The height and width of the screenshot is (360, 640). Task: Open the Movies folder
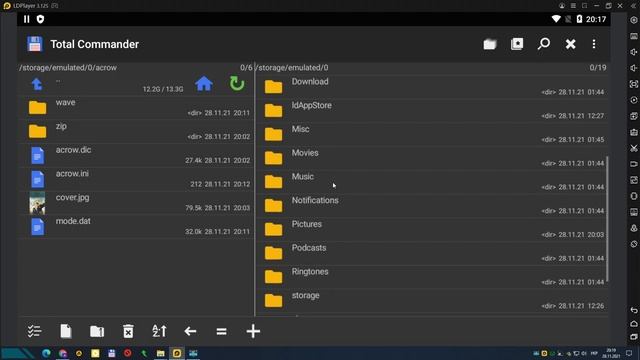point(432,158)
